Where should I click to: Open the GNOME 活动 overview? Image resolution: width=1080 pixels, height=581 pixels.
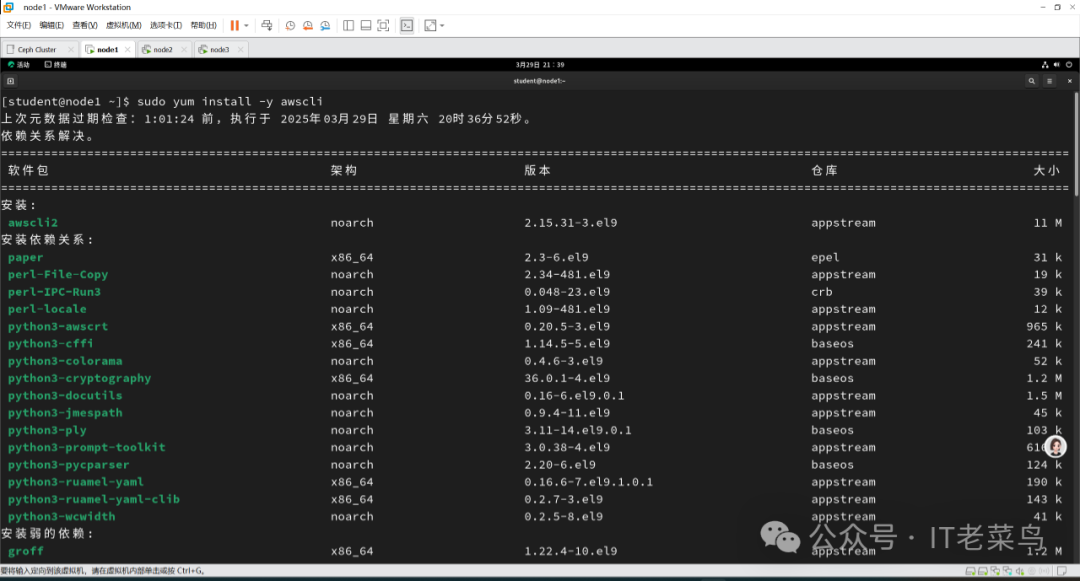point(19,65)
